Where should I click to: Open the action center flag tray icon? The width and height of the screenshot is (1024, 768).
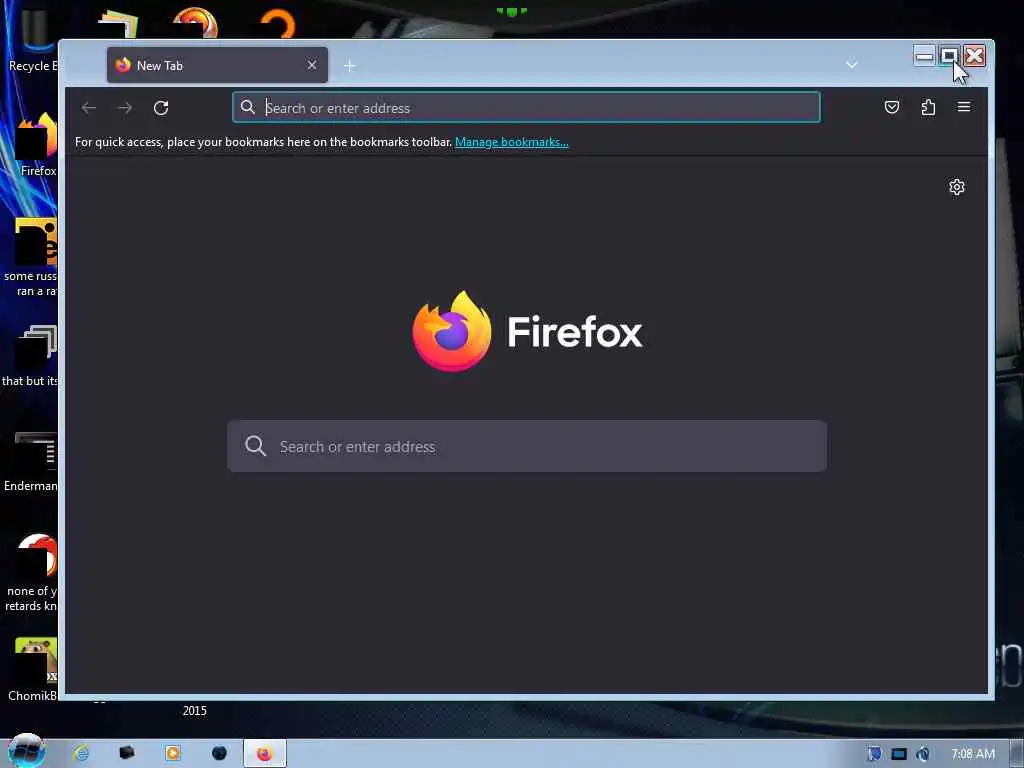point(874,754)
